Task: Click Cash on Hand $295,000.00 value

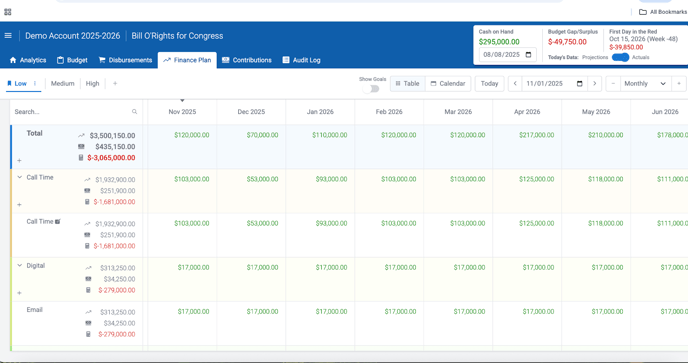Action: [x=499, y=42]
